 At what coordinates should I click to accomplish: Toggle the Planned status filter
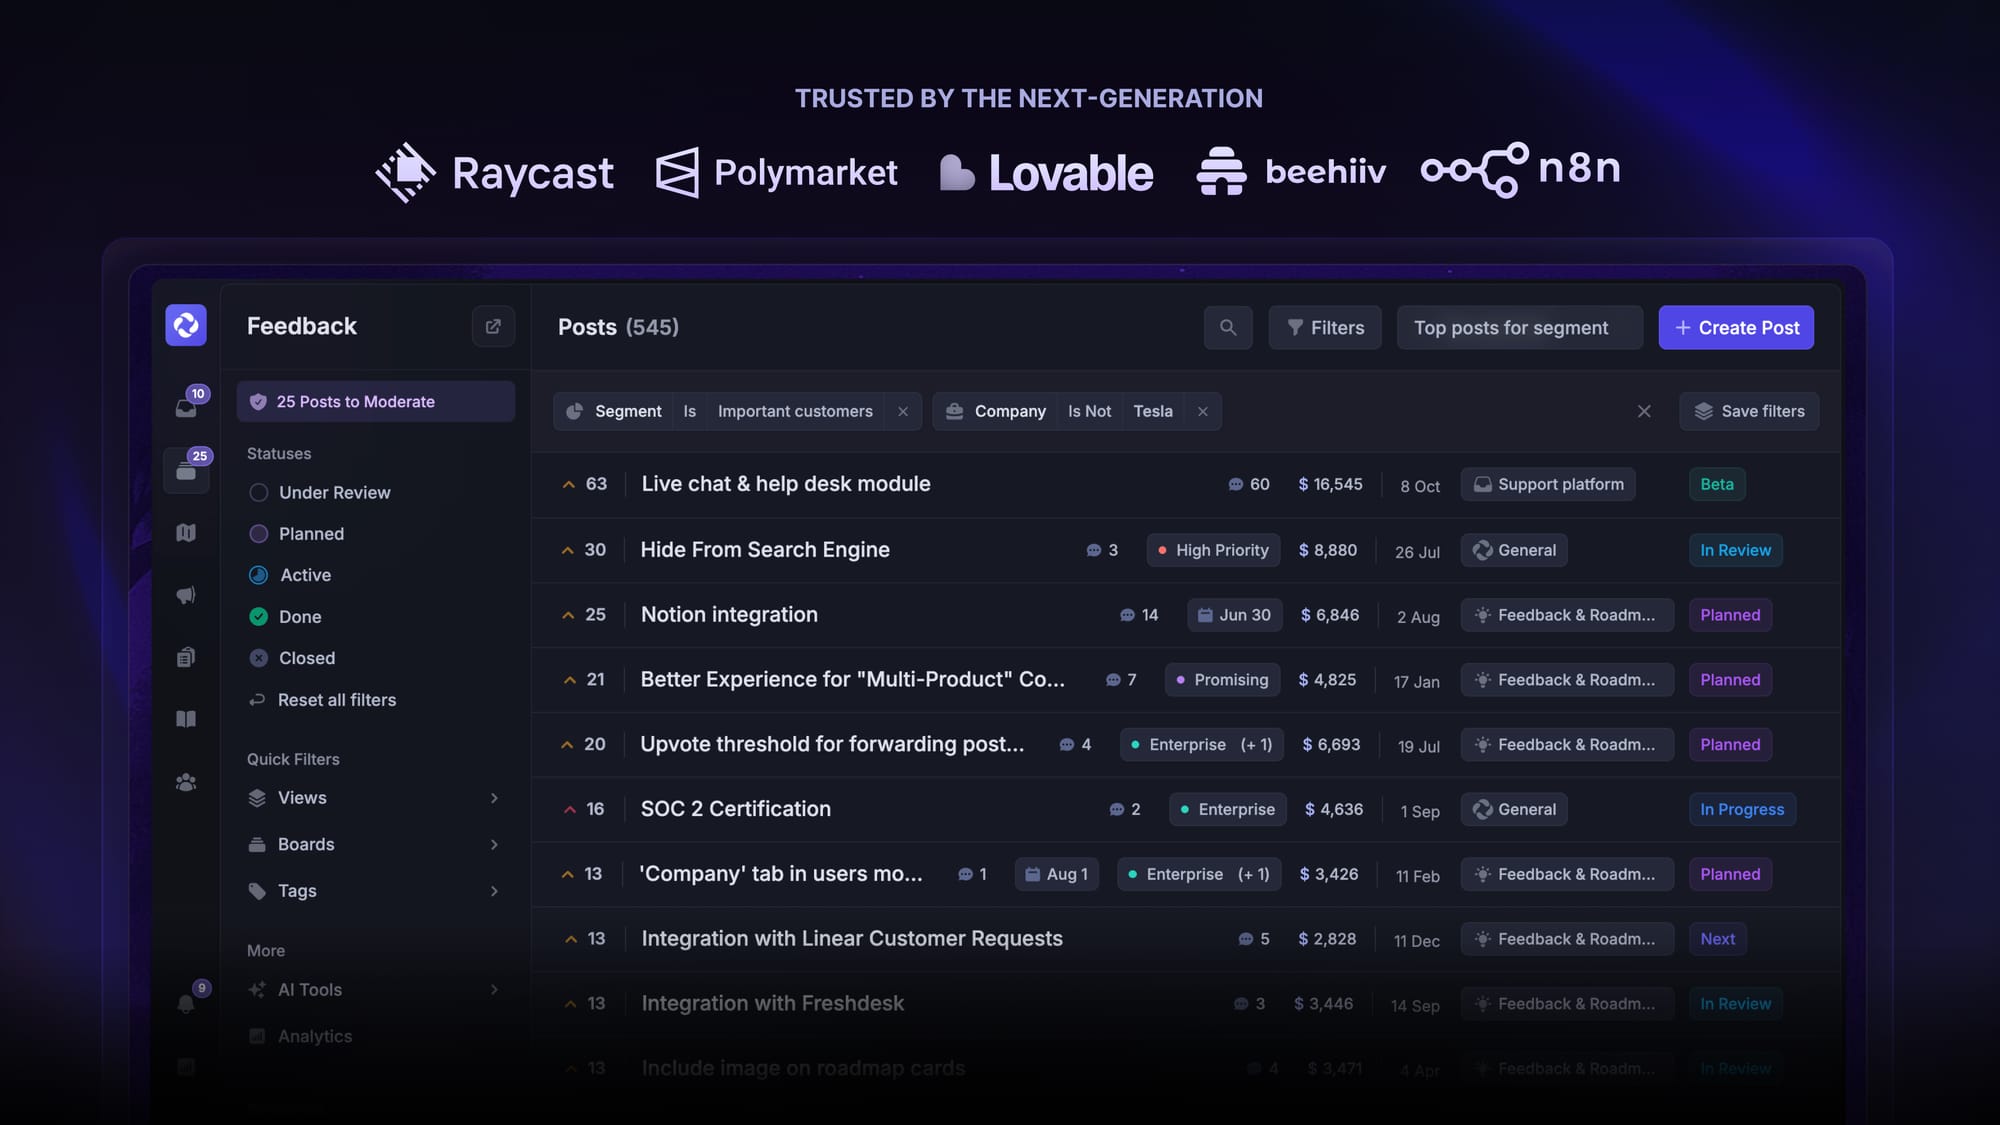[310, 534]
